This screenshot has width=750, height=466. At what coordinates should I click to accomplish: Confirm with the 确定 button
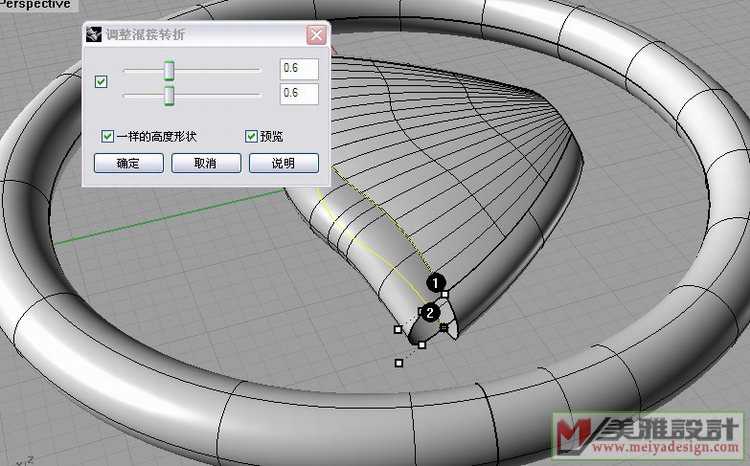tap(129, 163)
